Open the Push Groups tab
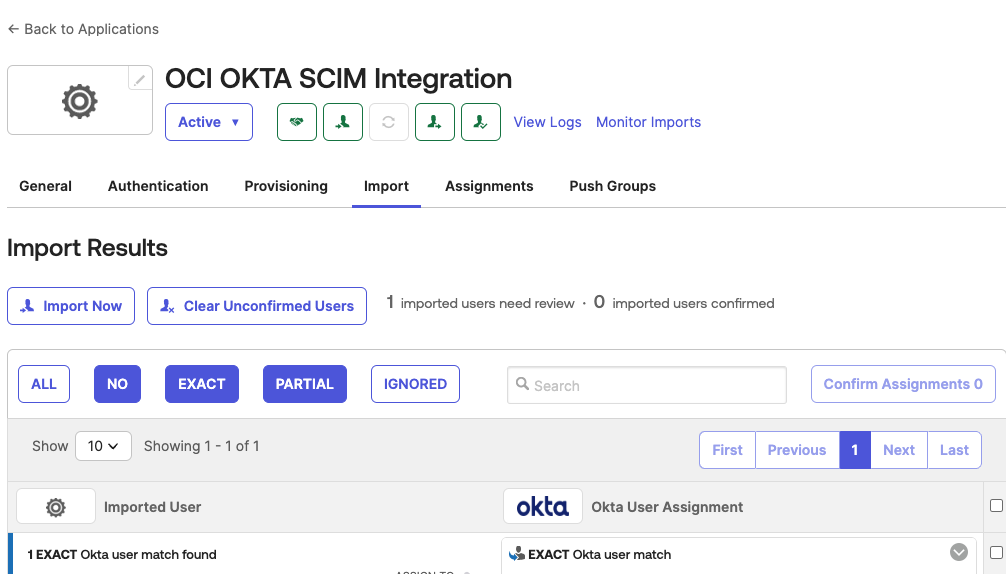Viewport: 1006px width, 574px height. (x=612, y=186)
